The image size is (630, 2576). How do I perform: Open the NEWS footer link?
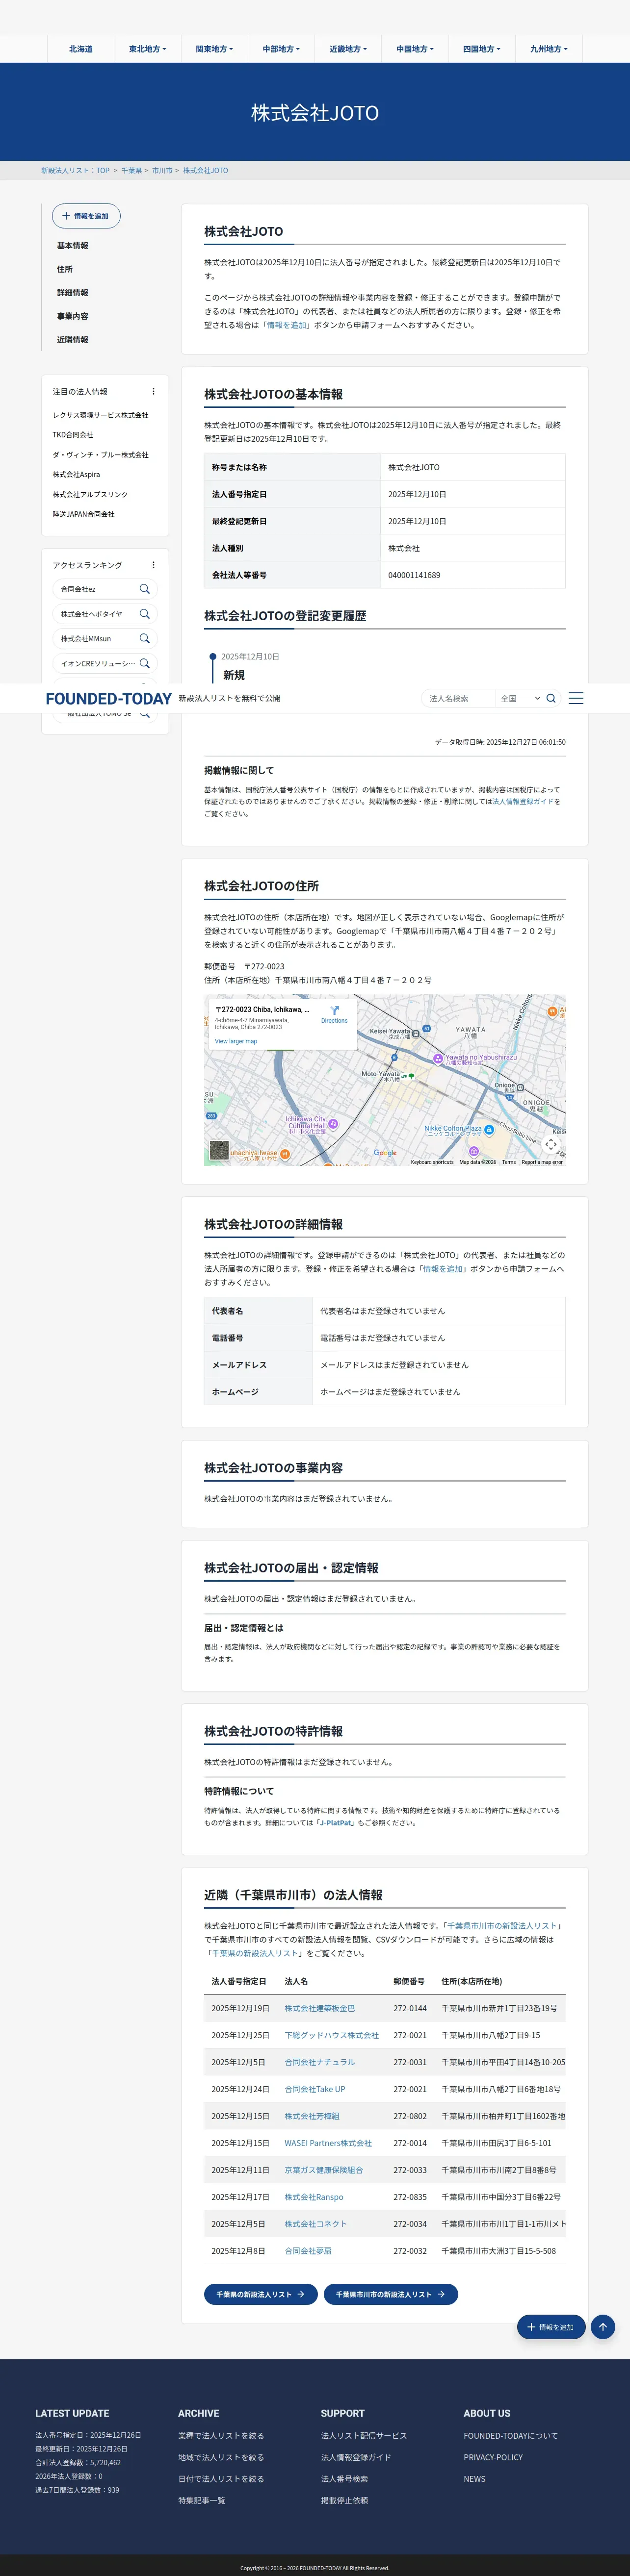click(x=475, y=2479)
